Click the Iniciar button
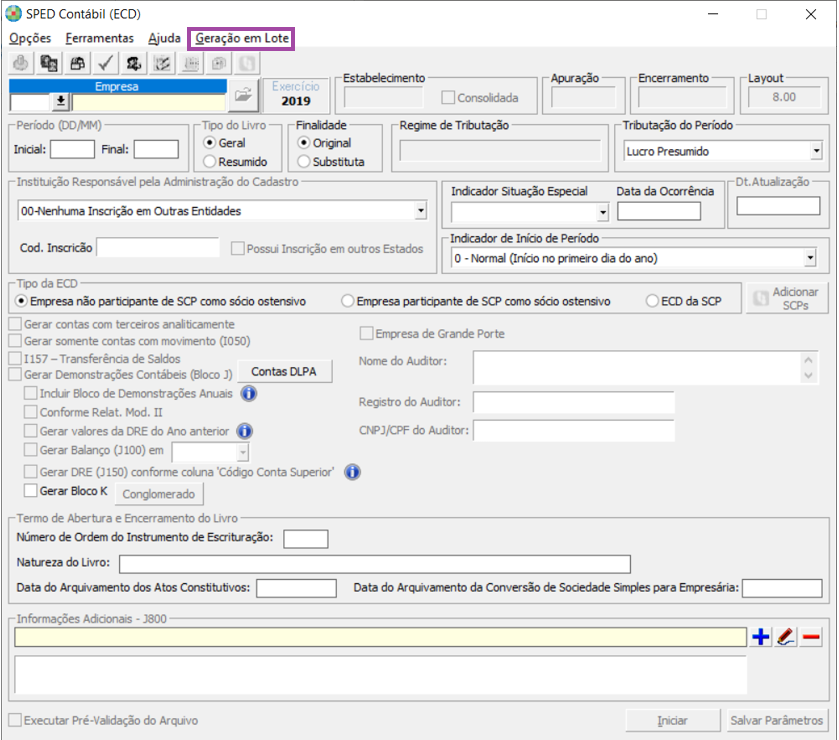 click(x=673, y=721)
